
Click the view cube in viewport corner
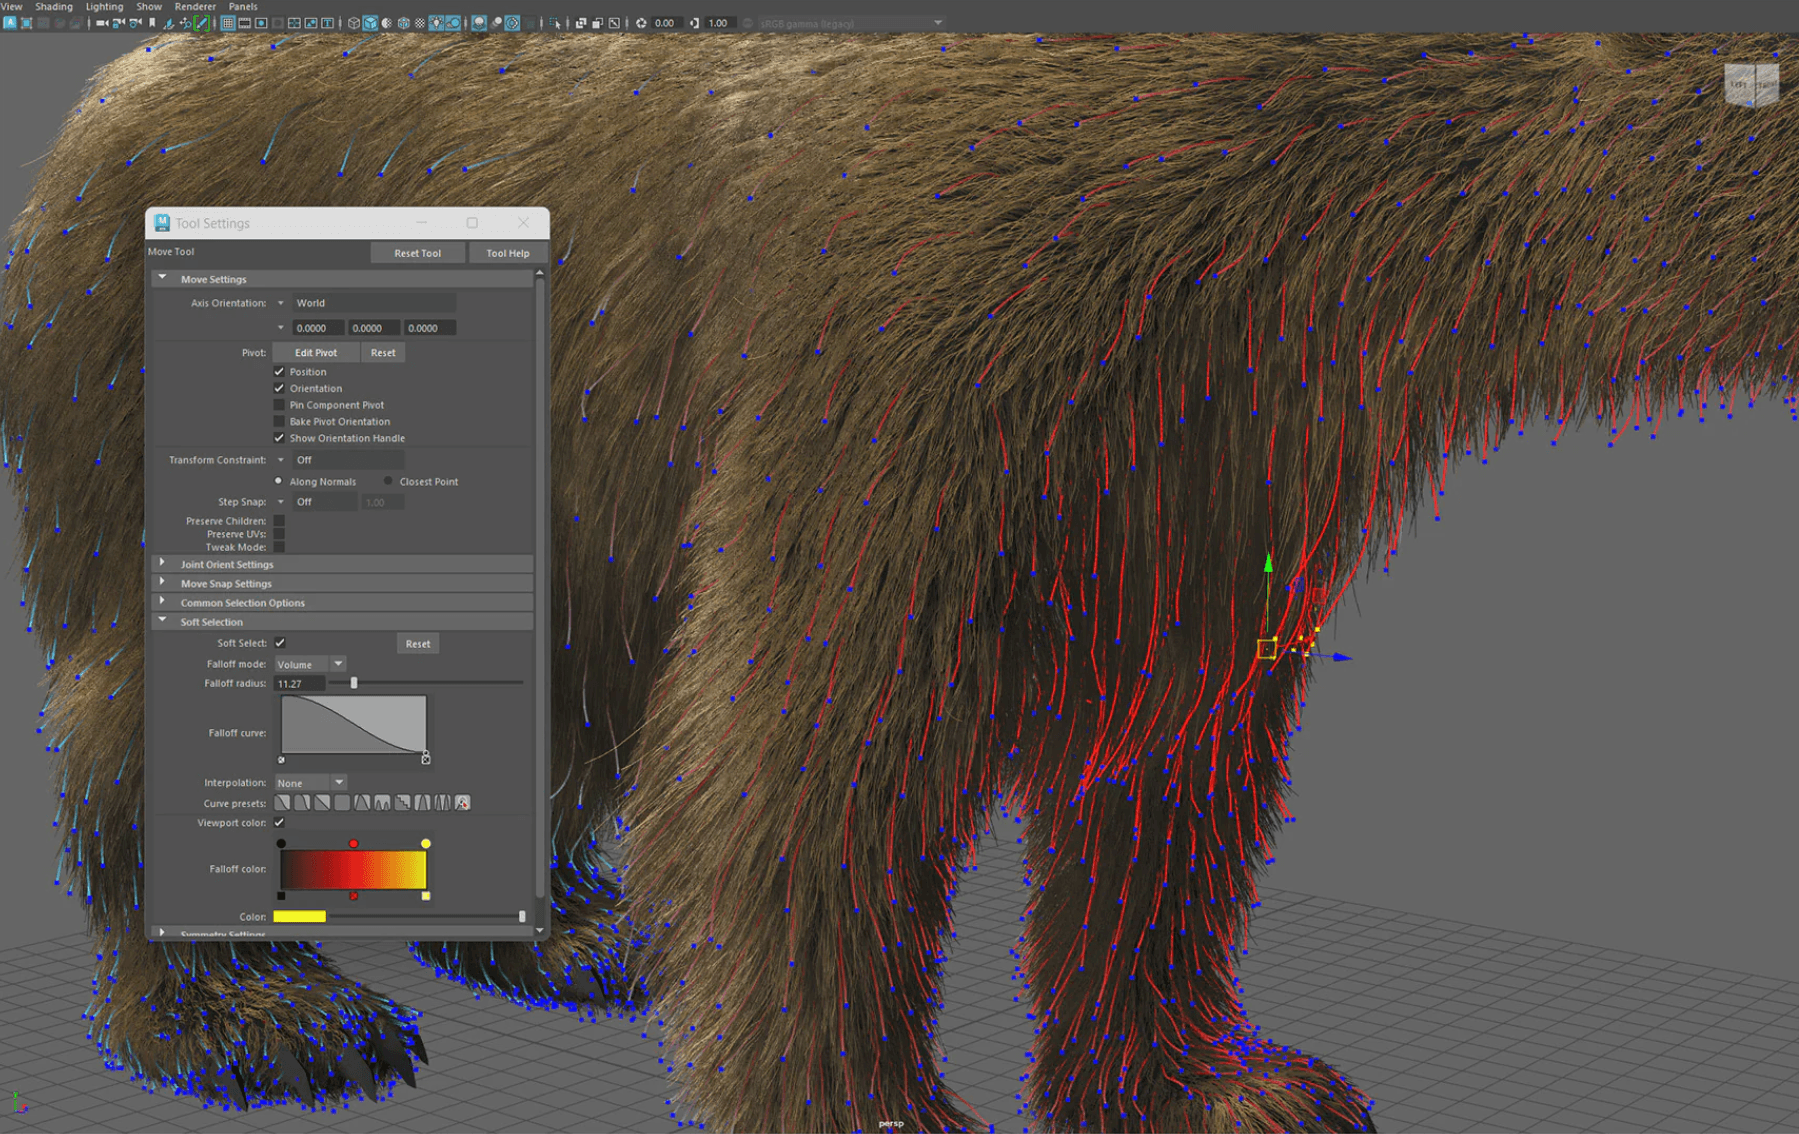click(x=1751, y=86)
